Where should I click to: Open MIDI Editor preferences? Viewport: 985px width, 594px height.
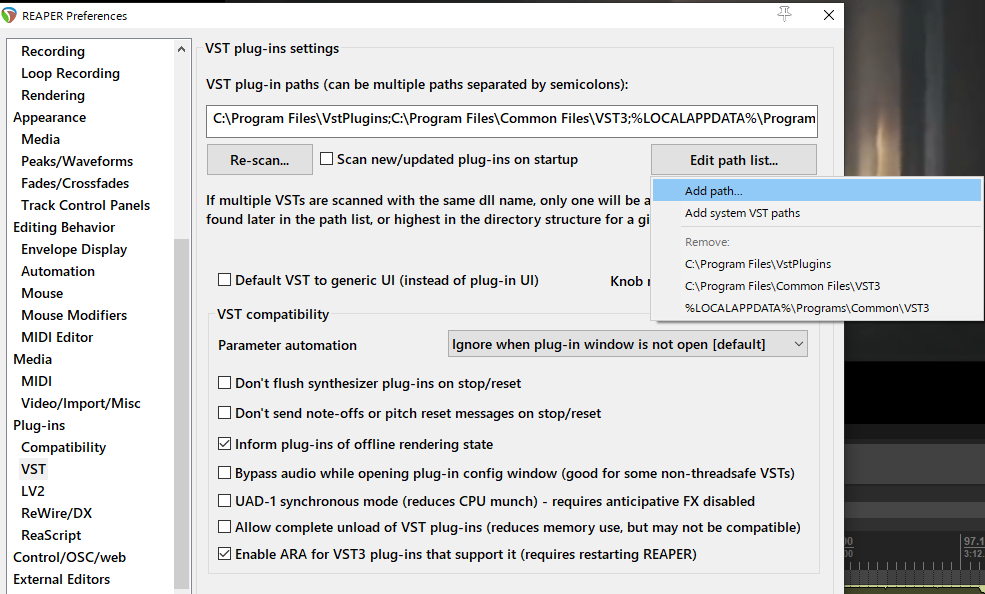pos(57,337)
